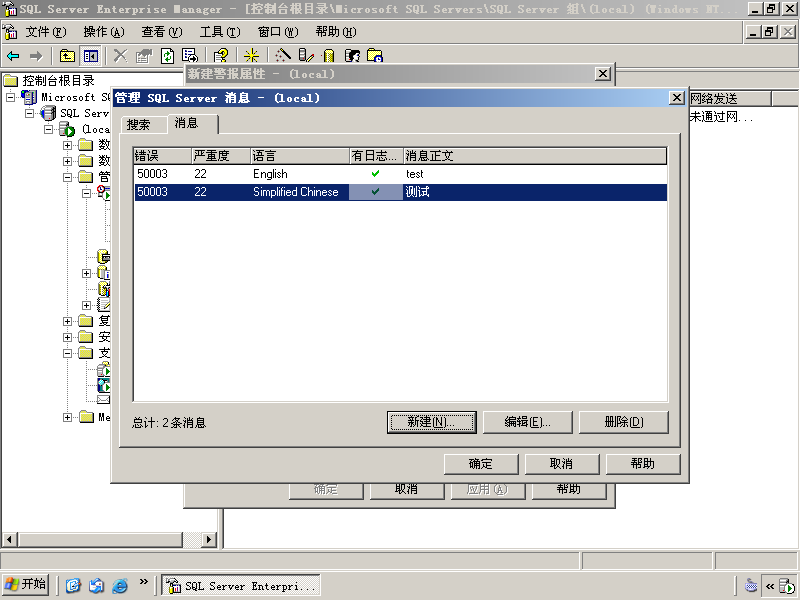Select the (local) server icon in tree

pos(67,129)
